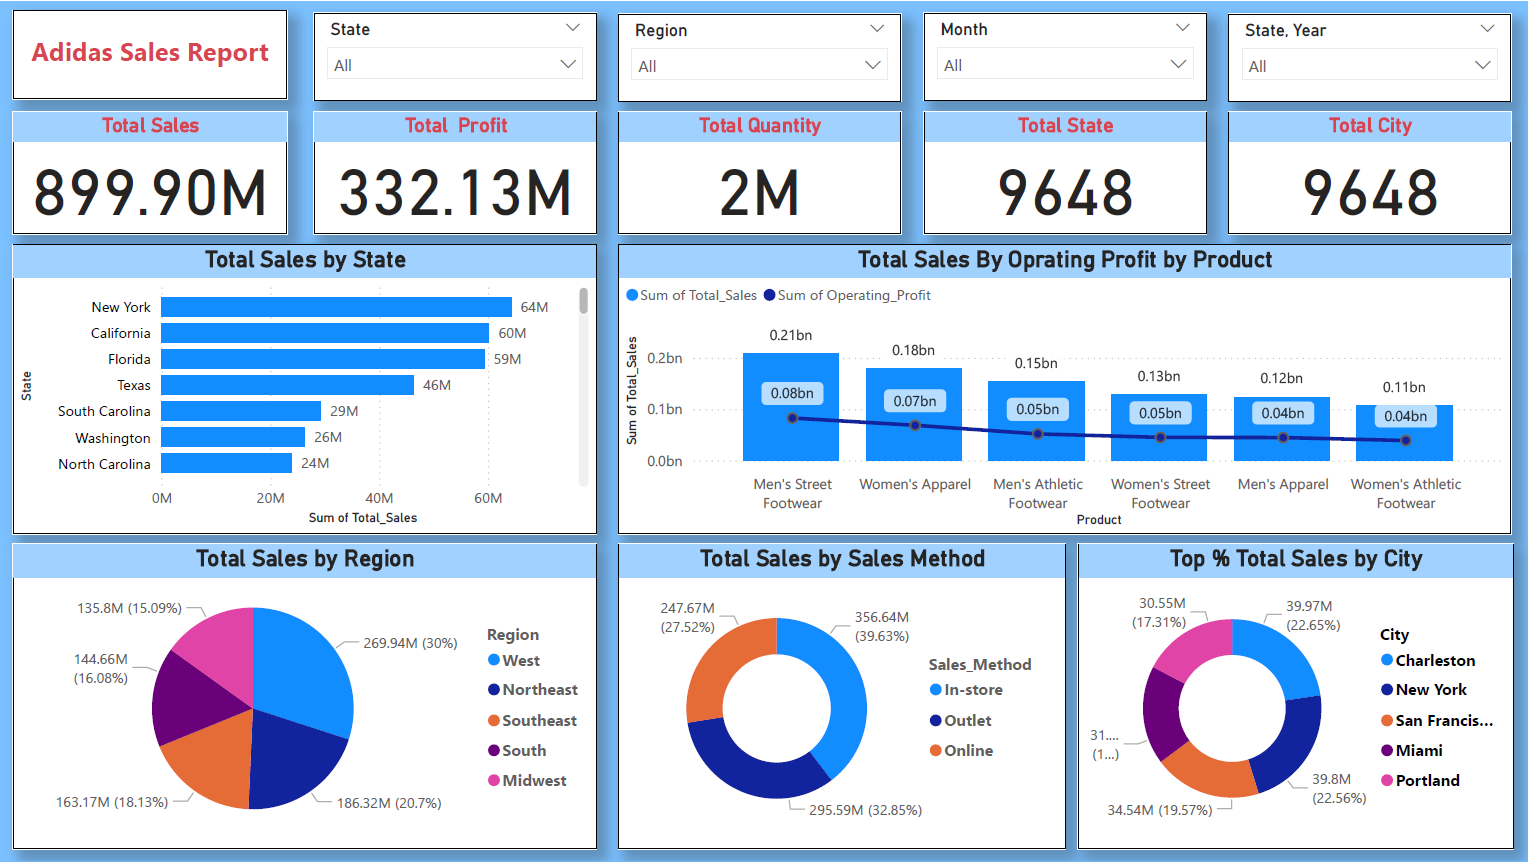The width and height of the screenshot is (1528, 862).
Task: Collapse the State, Year slicer header chevron
Action: [1487, 29]
